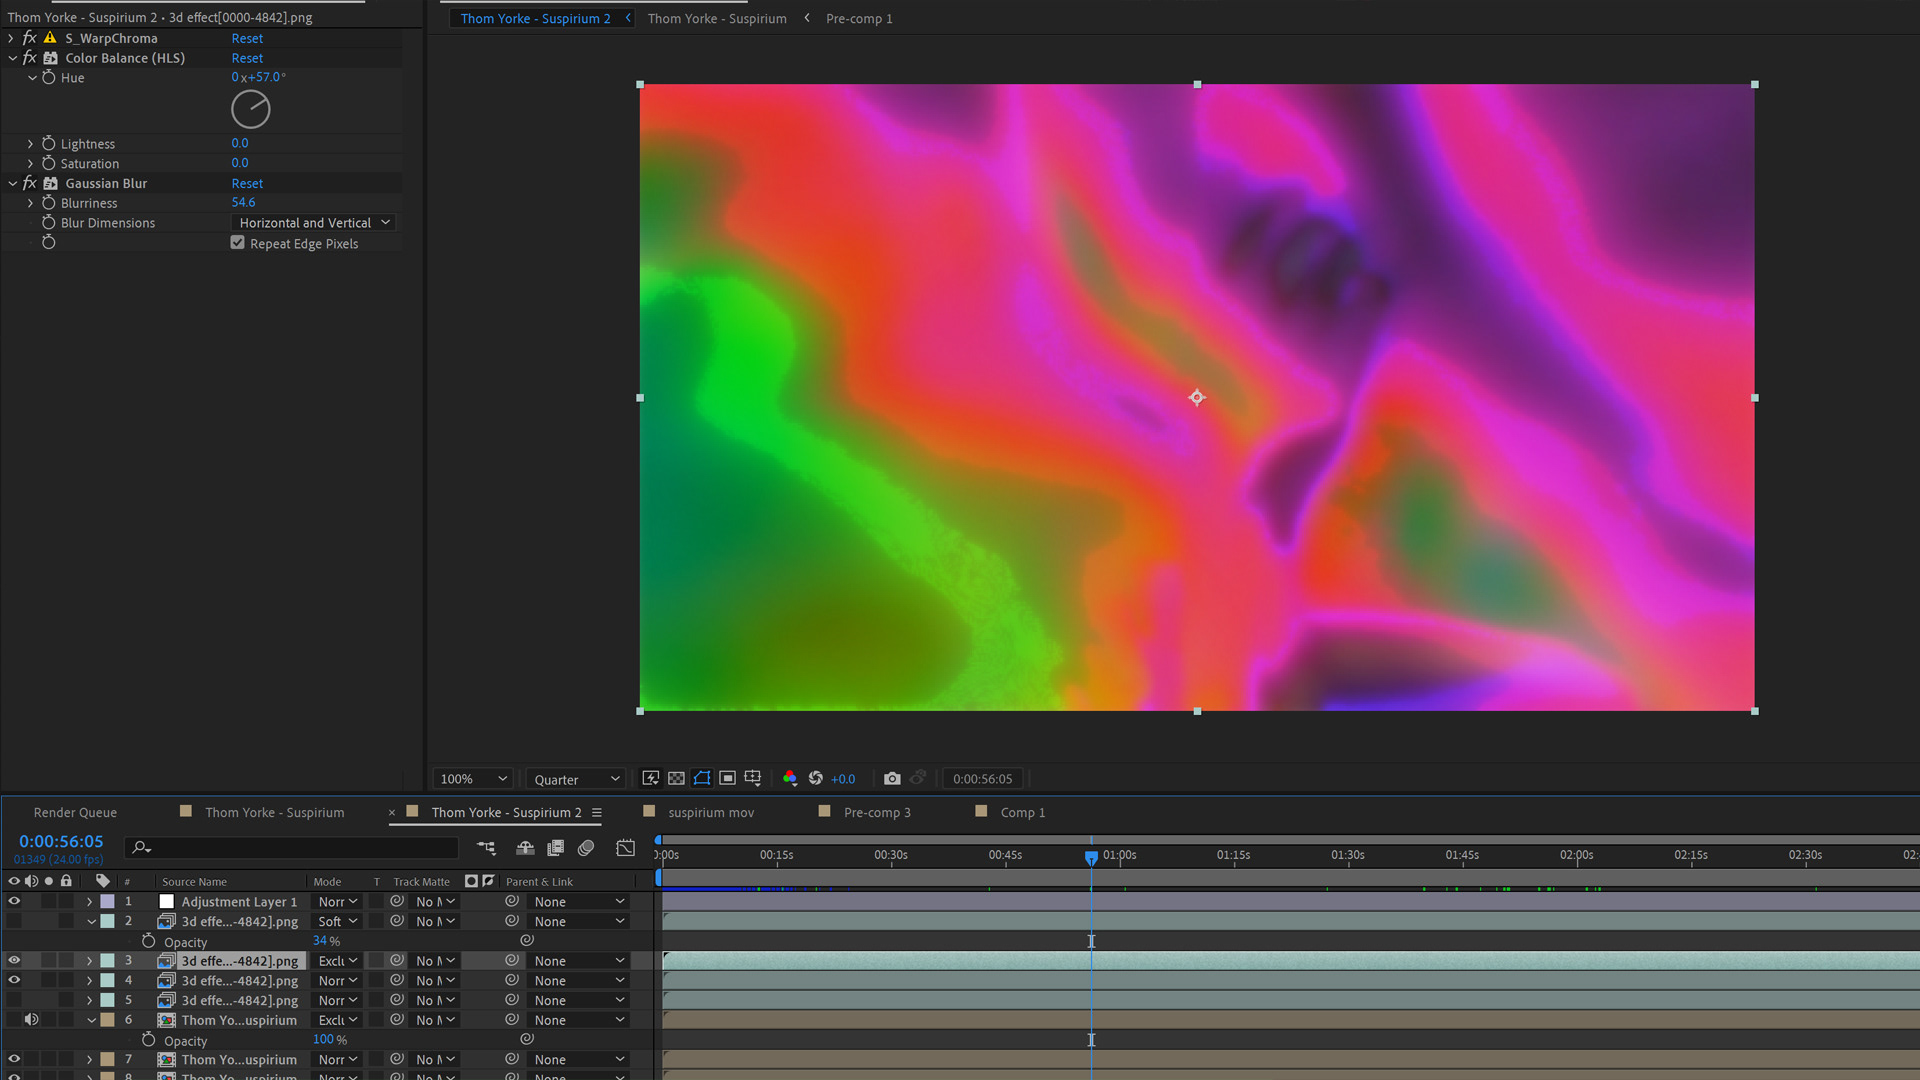Uncheck Repeat Edge Pixels checkbox
Viewport: 1920px width, 1080px height.
pos(238,243)
